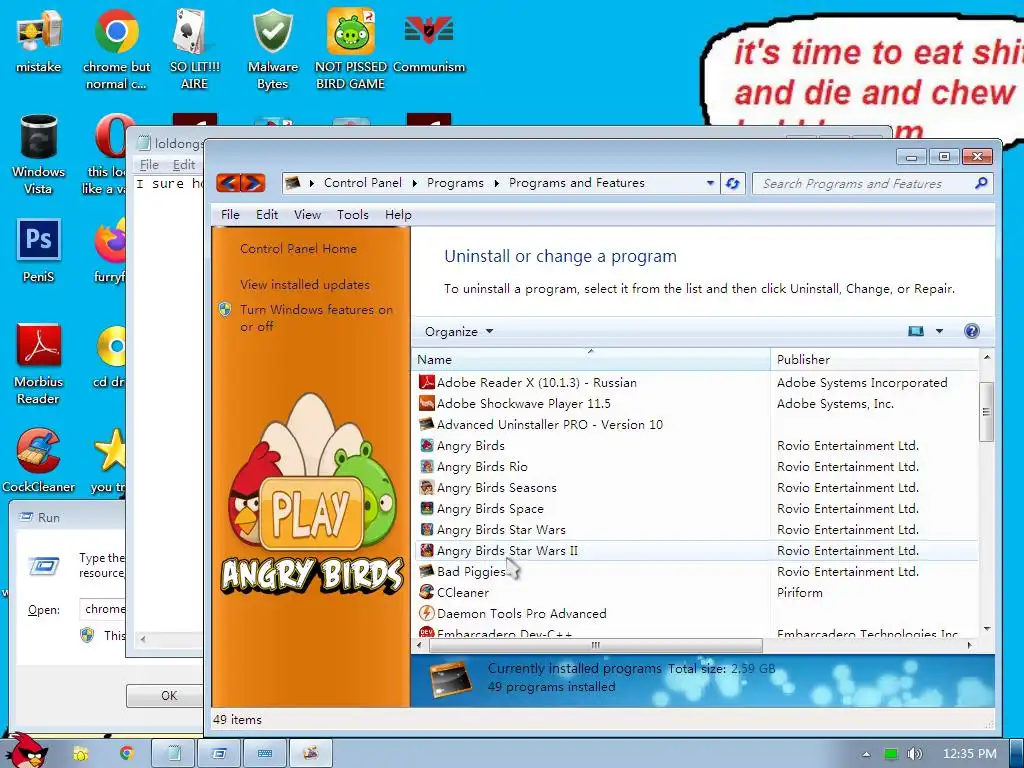Expand the arrow after Programs breadcrumb

pos(496,184)
